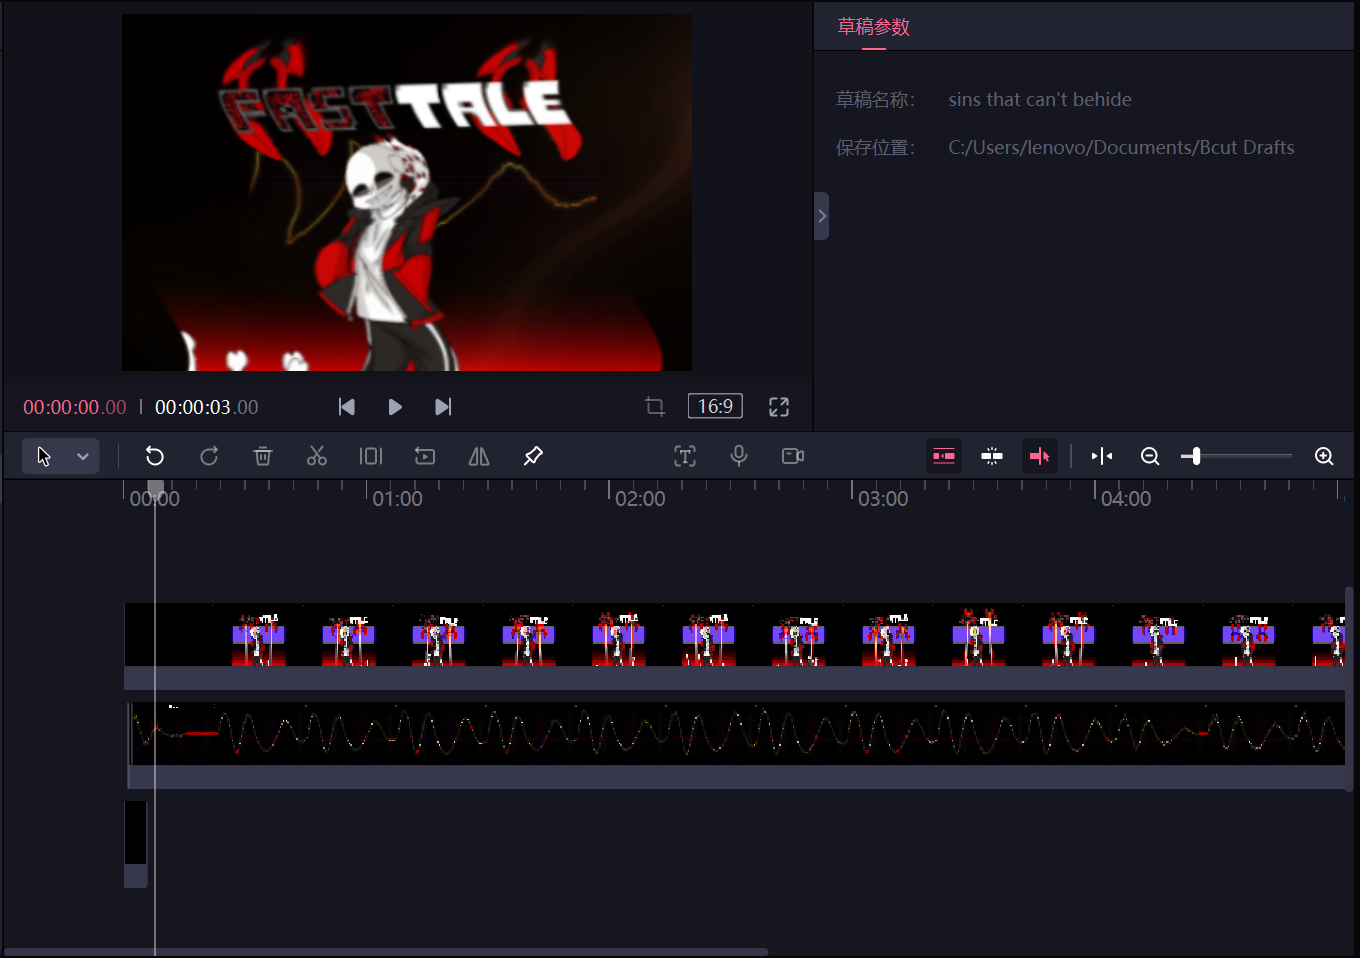1360x958 pixels.
Task: Select the video clip with character thumbnails
Action: pos(734,646)
